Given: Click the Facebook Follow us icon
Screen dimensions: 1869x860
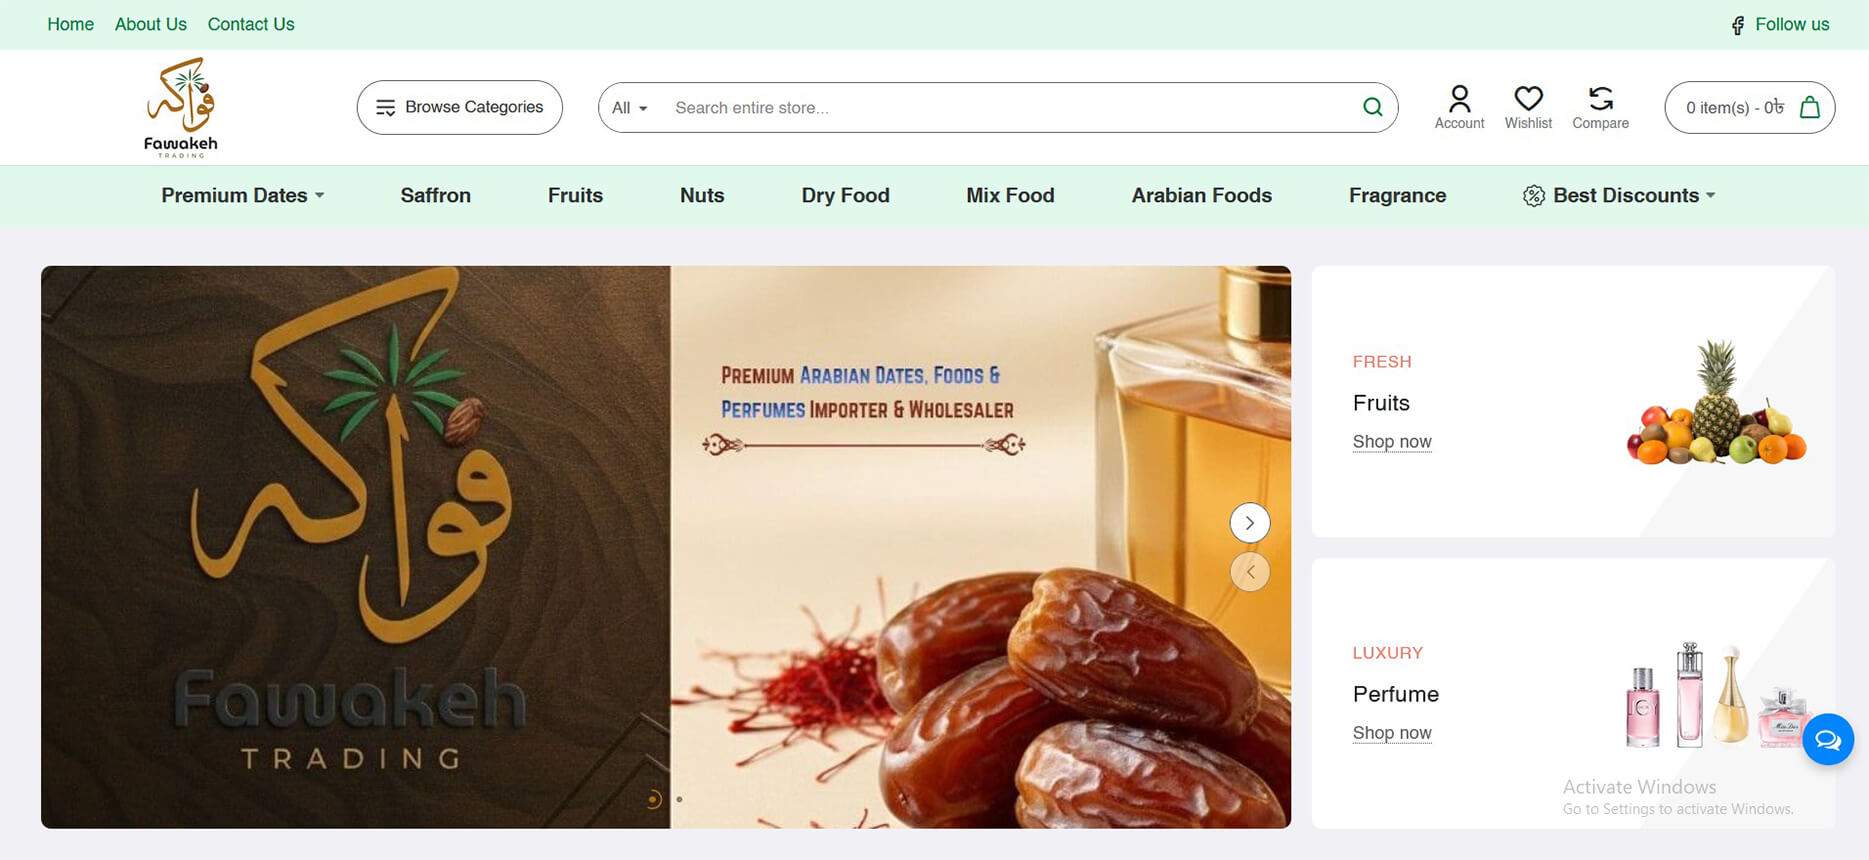Looking at the screenshot, I should pyautogui.click(x=1738, y=25).
